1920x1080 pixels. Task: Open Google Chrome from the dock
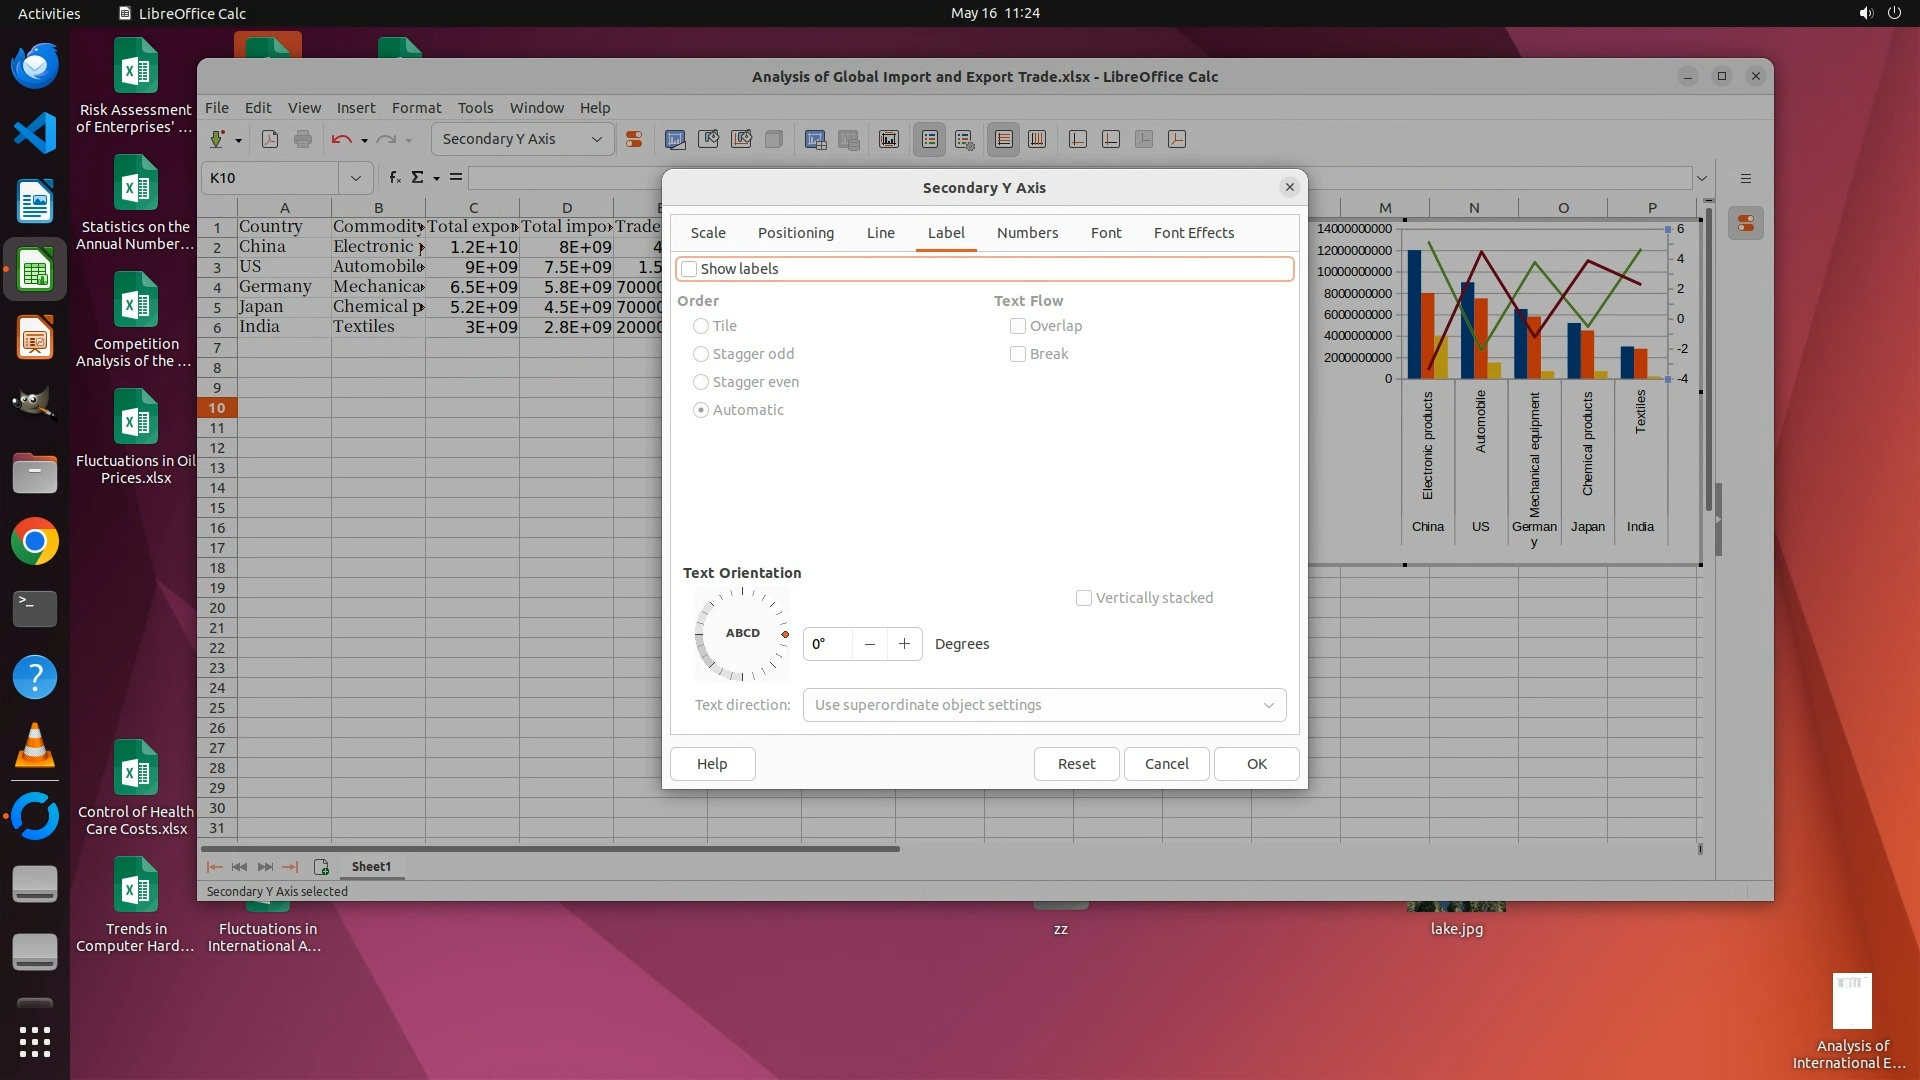pyautogui.click(x=35, y=542)
